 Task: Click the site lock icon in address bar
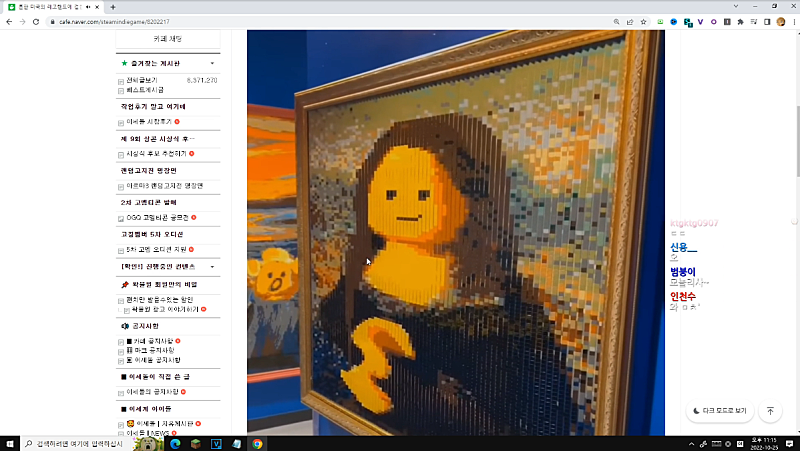pos(52,22)
